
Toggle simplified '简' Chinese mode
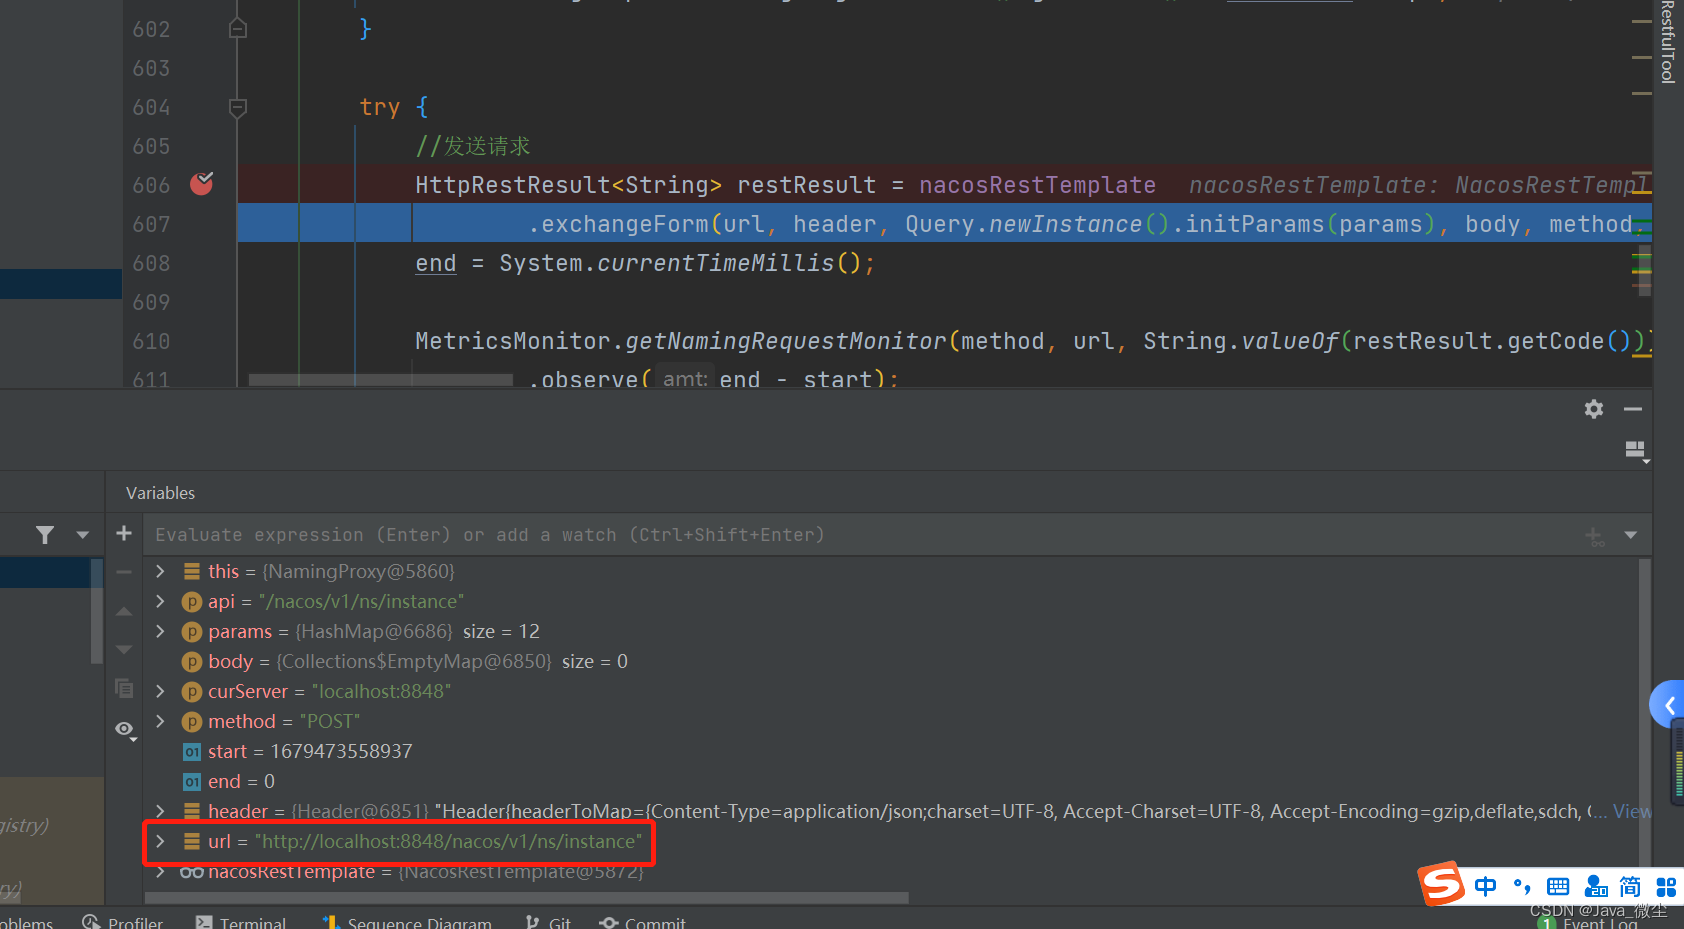tap(1630, 886)
